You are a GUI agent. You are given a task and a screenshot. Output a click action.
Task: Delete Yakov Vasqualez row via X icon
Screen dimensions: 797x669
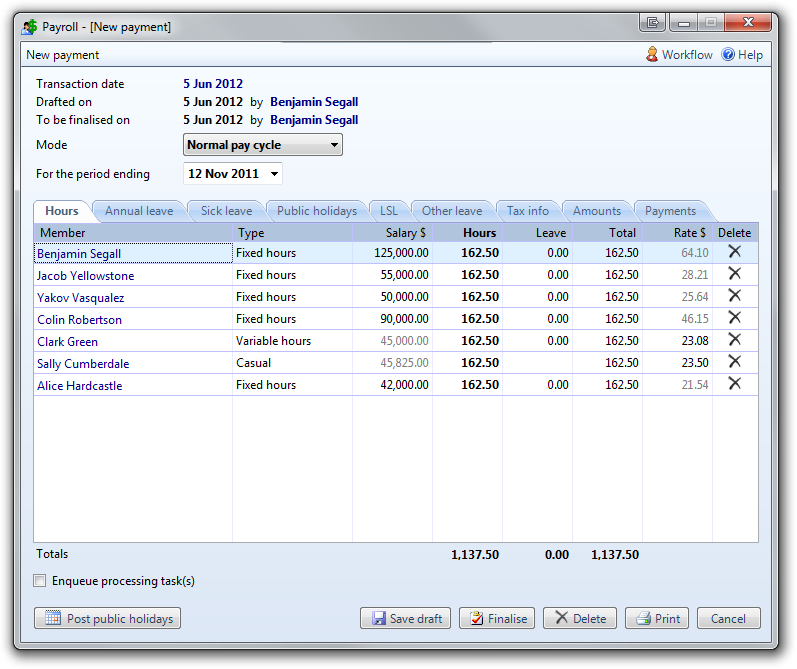tap(734, 296)
